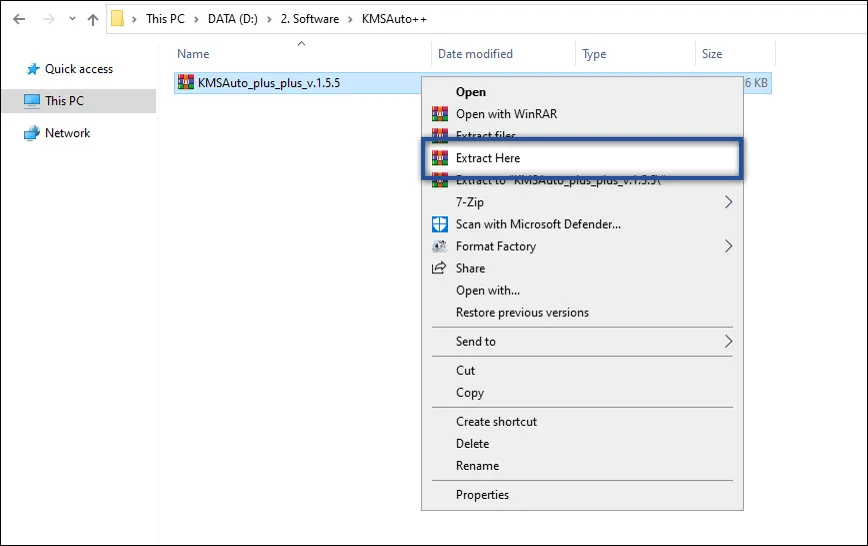Expand the 7-Zip submenu arrow

point(728,202)
